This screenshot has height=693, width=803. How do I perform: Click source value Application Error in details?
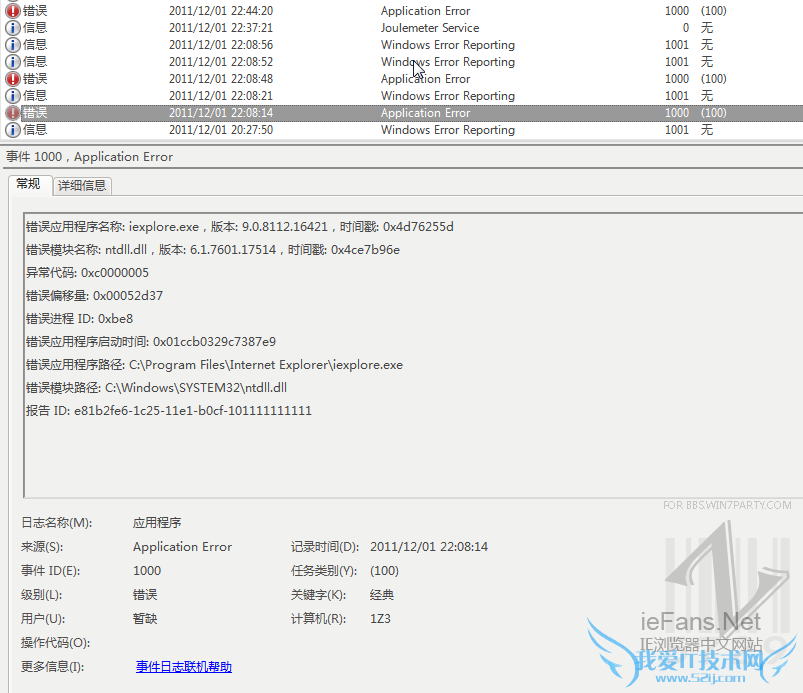click(x=182, y=547)
